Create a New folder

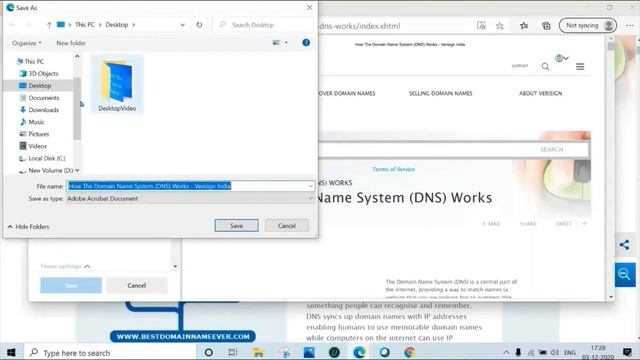coord(71,43)
